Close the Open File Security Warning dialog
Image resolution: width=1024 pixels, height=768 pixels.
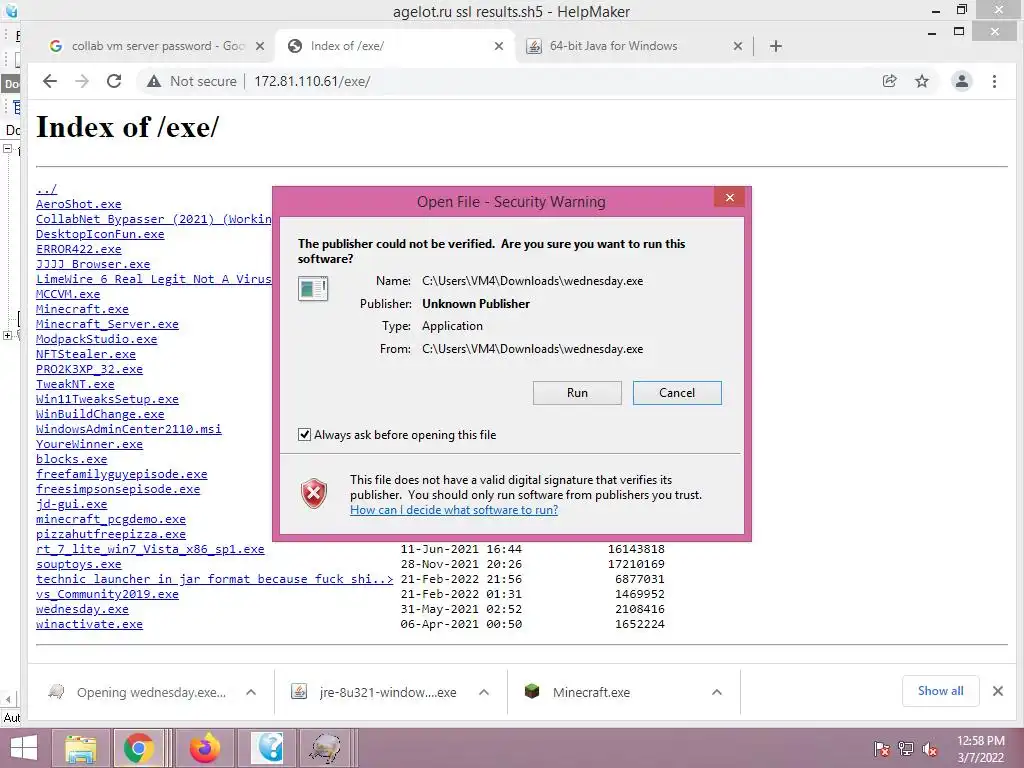click(x=729, y=197)
